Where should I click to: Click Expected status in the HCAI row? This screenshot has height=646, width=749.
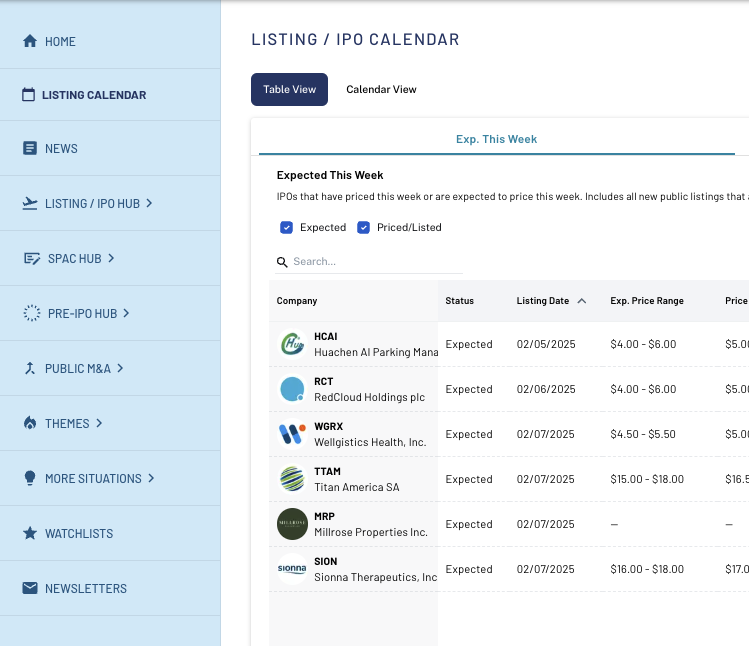coord(469,344)
